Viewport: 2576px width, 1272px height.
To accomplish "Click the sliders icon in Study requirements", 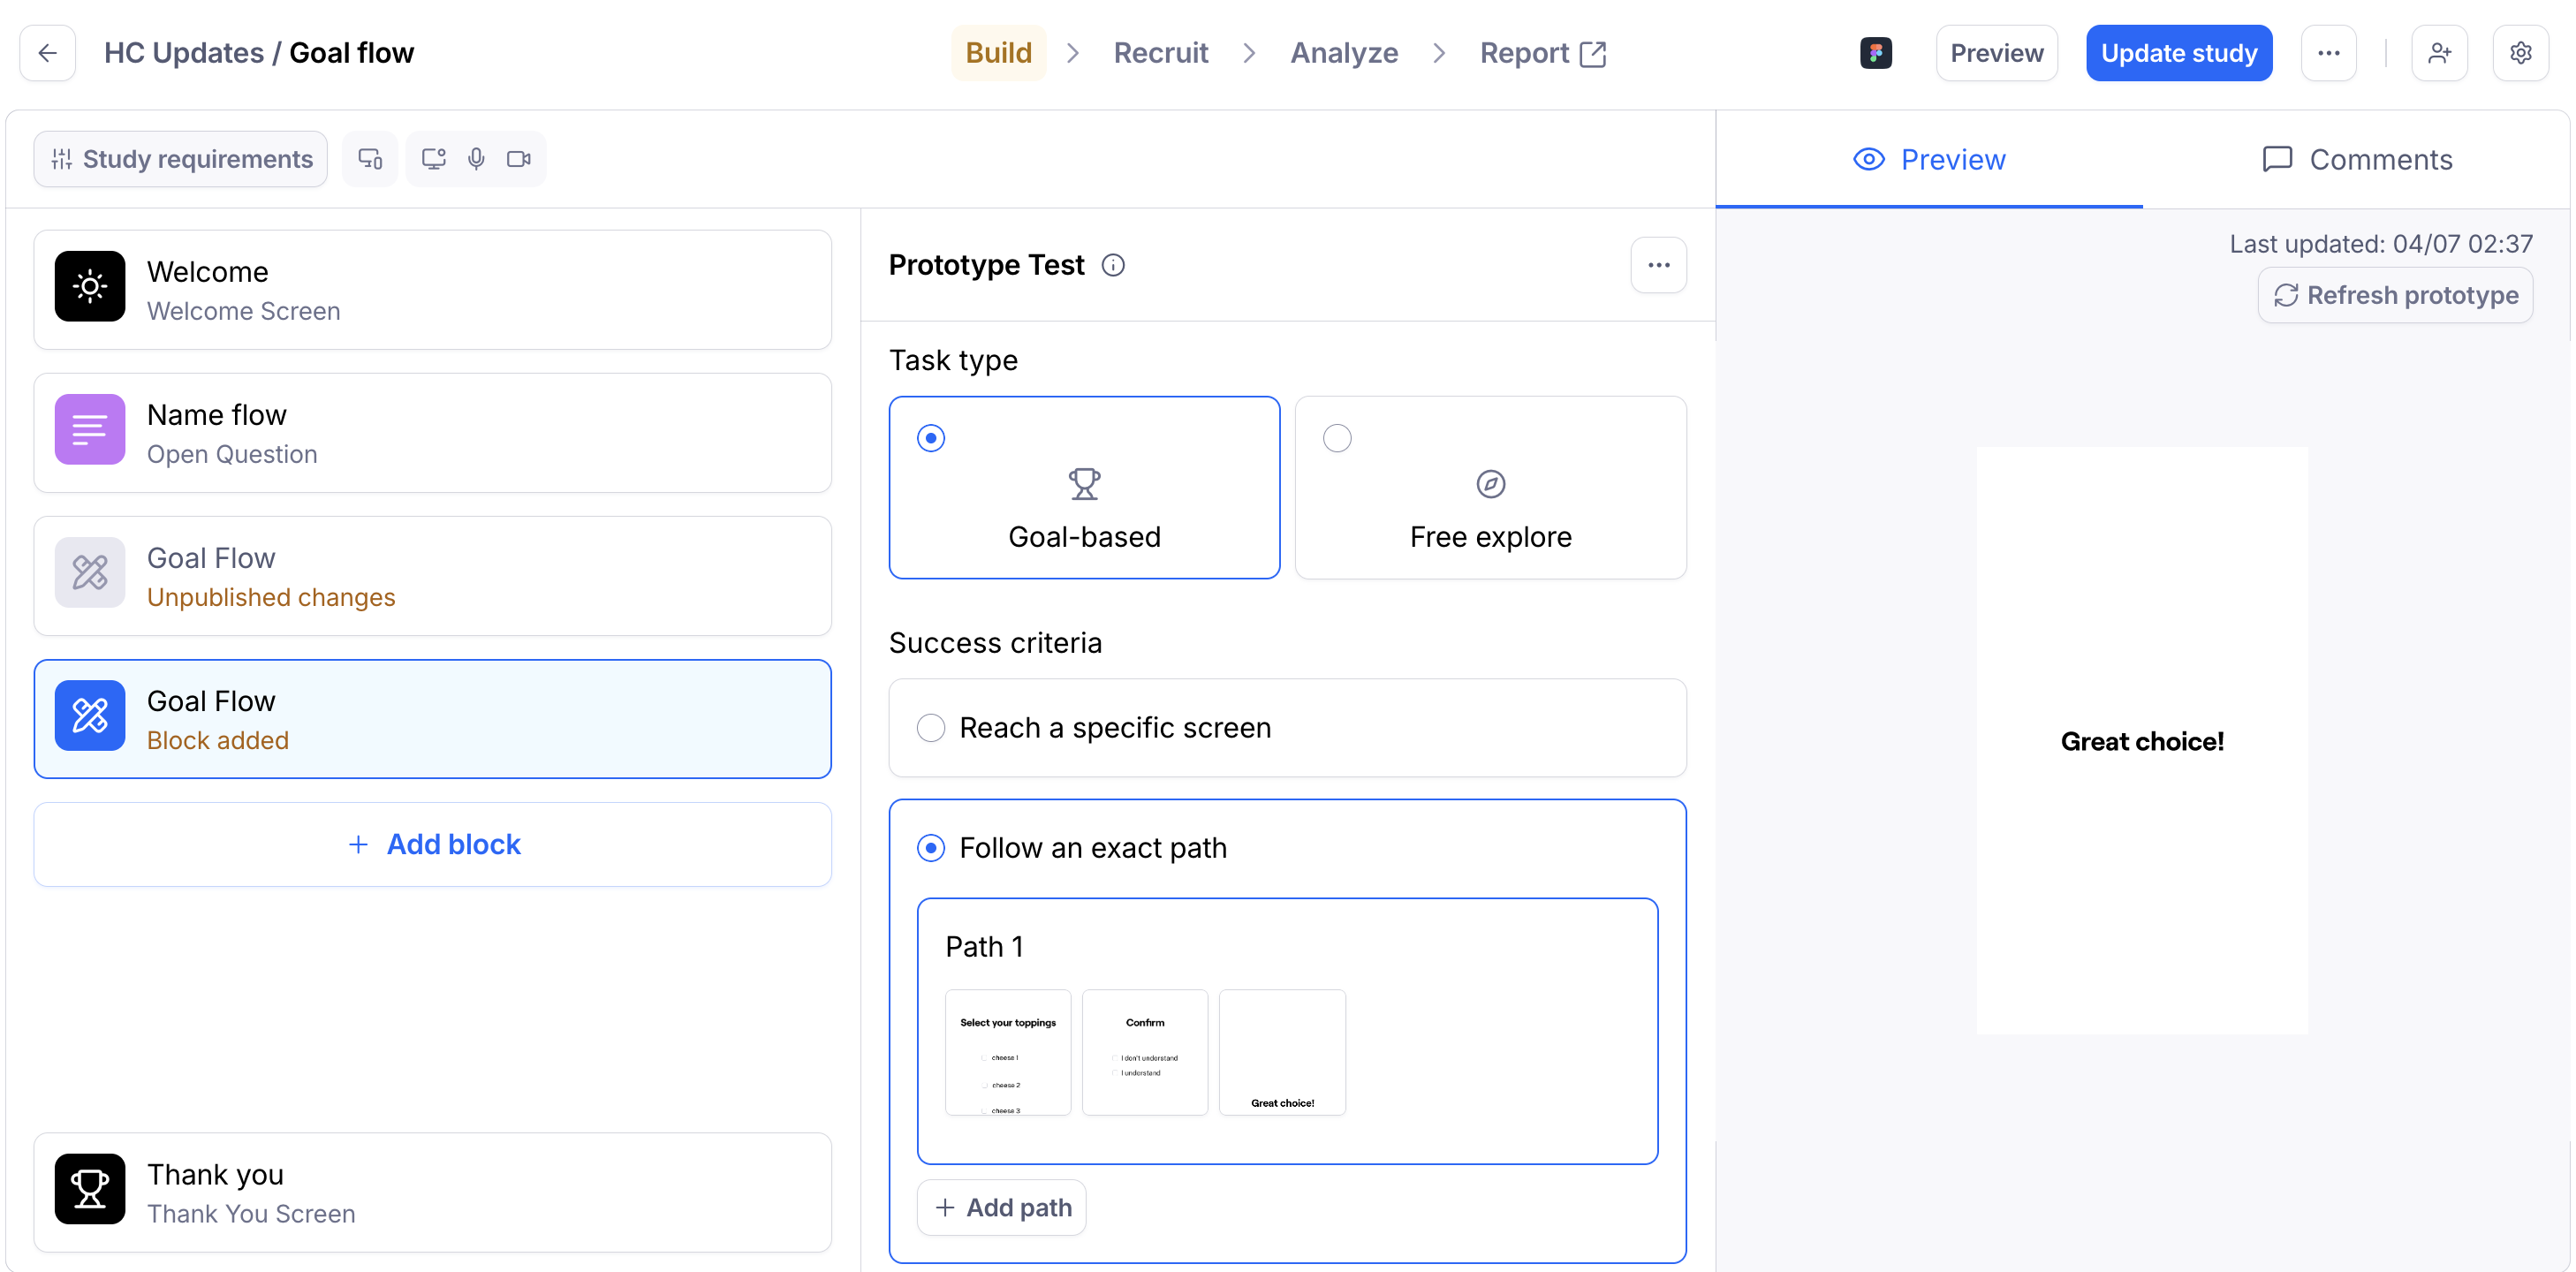I will (61, 159).
